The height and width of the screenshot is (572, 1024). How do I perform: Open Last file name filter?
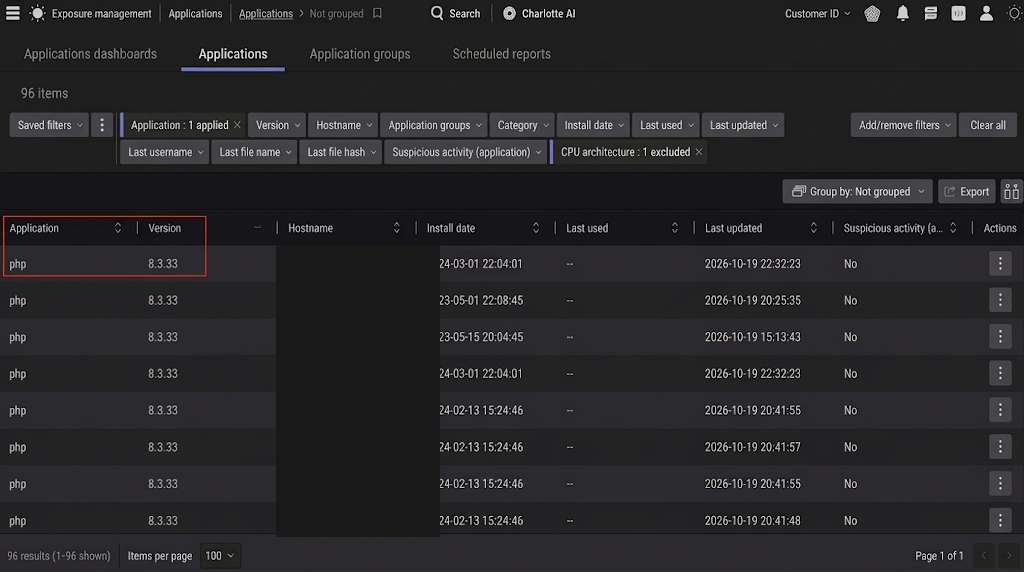click(x=254, y=152)
